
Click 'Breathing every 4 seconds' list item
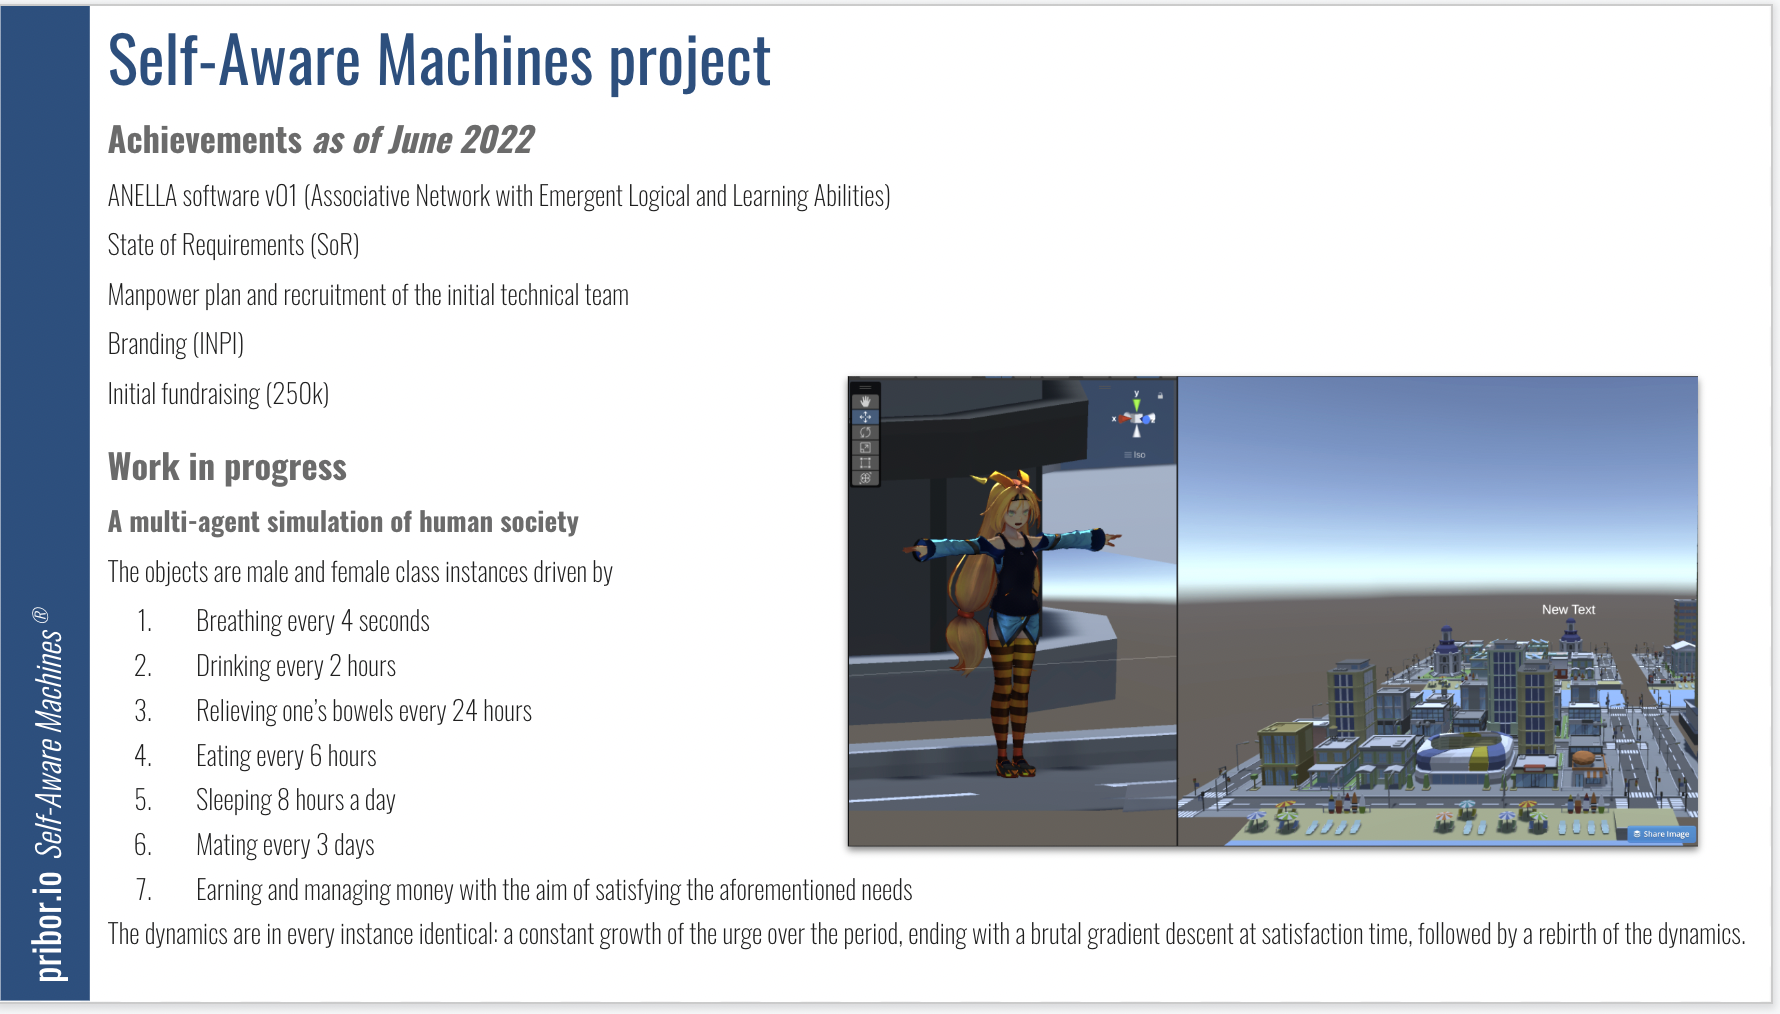(x=312, y=621)
